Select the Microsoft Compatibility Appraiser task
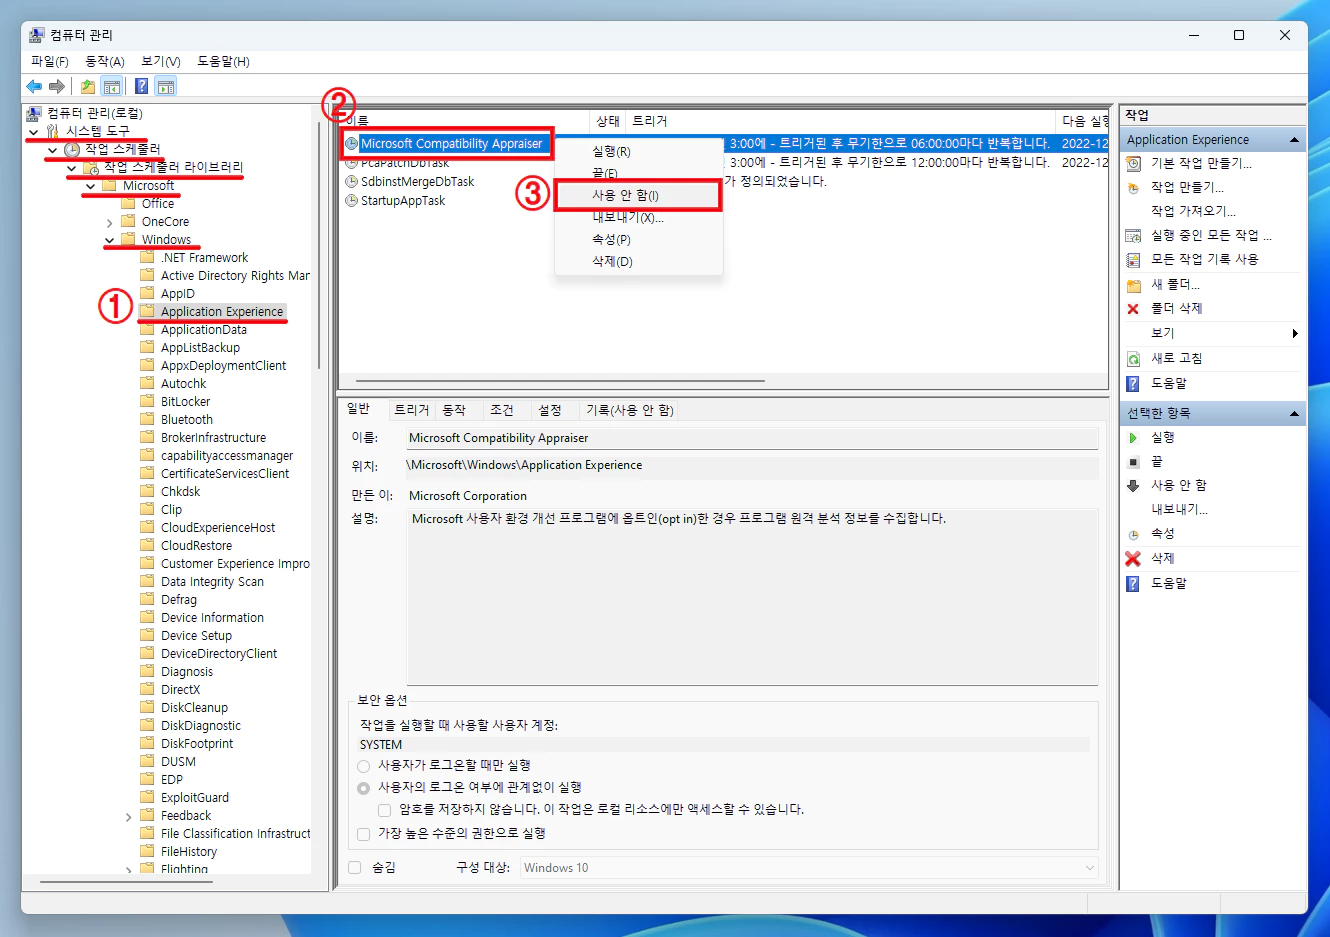The height and width of the screenshot is (937, 1330). pos(451,144)
